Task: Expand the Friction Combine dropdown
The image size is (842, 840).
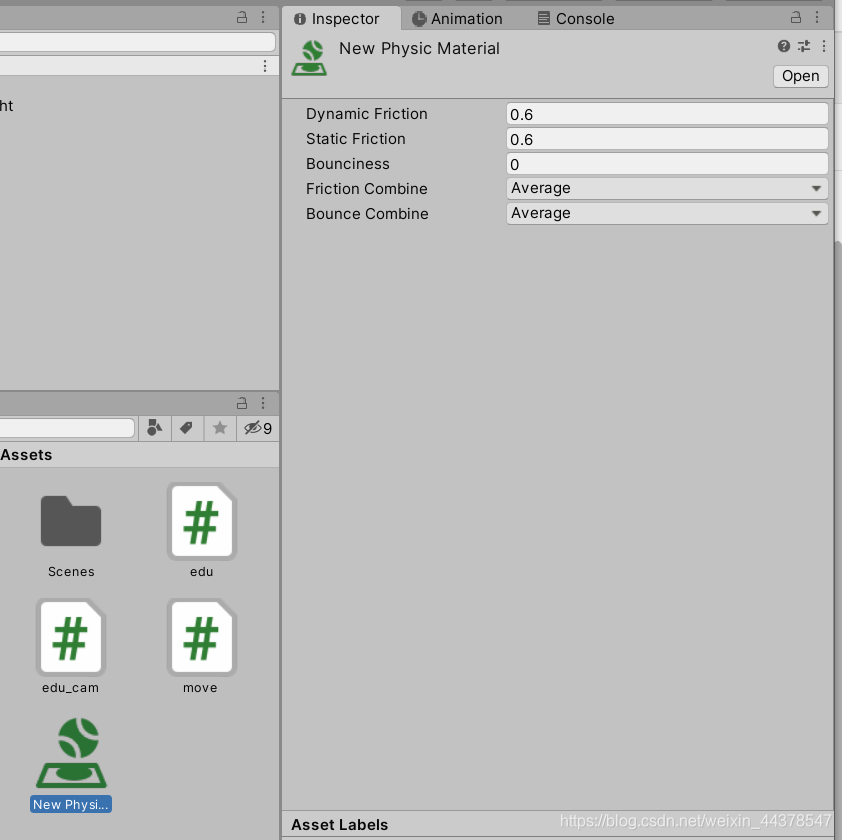Action: pos(667,189)
